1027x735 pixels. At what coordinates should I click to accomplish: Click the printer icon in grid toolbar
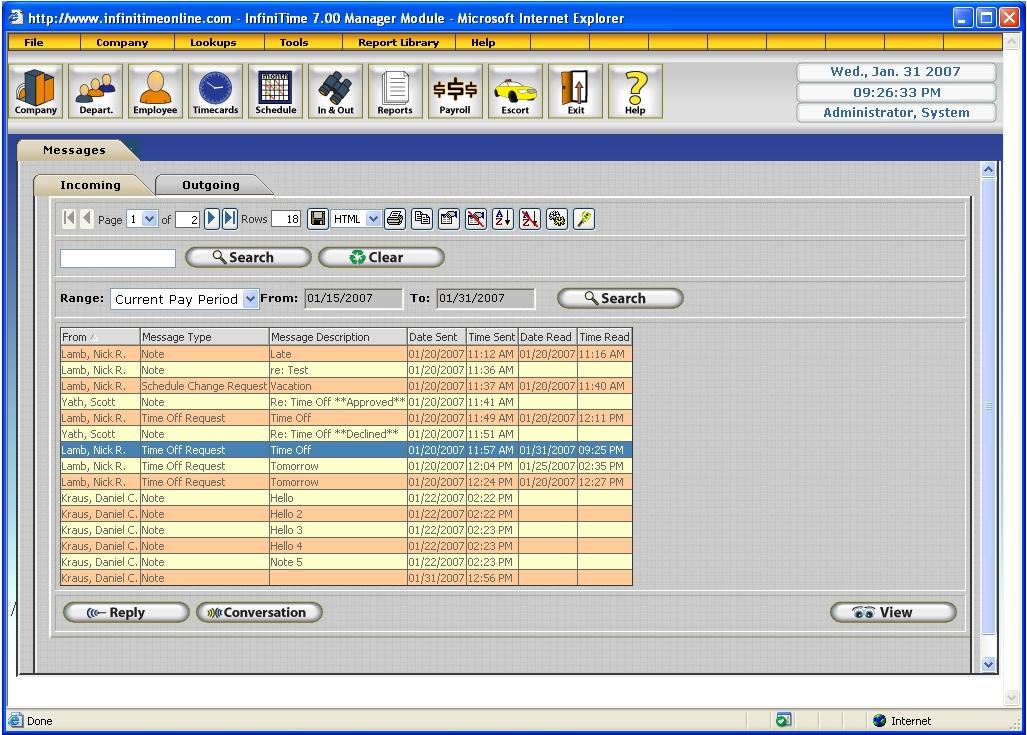tap(395, 219)
